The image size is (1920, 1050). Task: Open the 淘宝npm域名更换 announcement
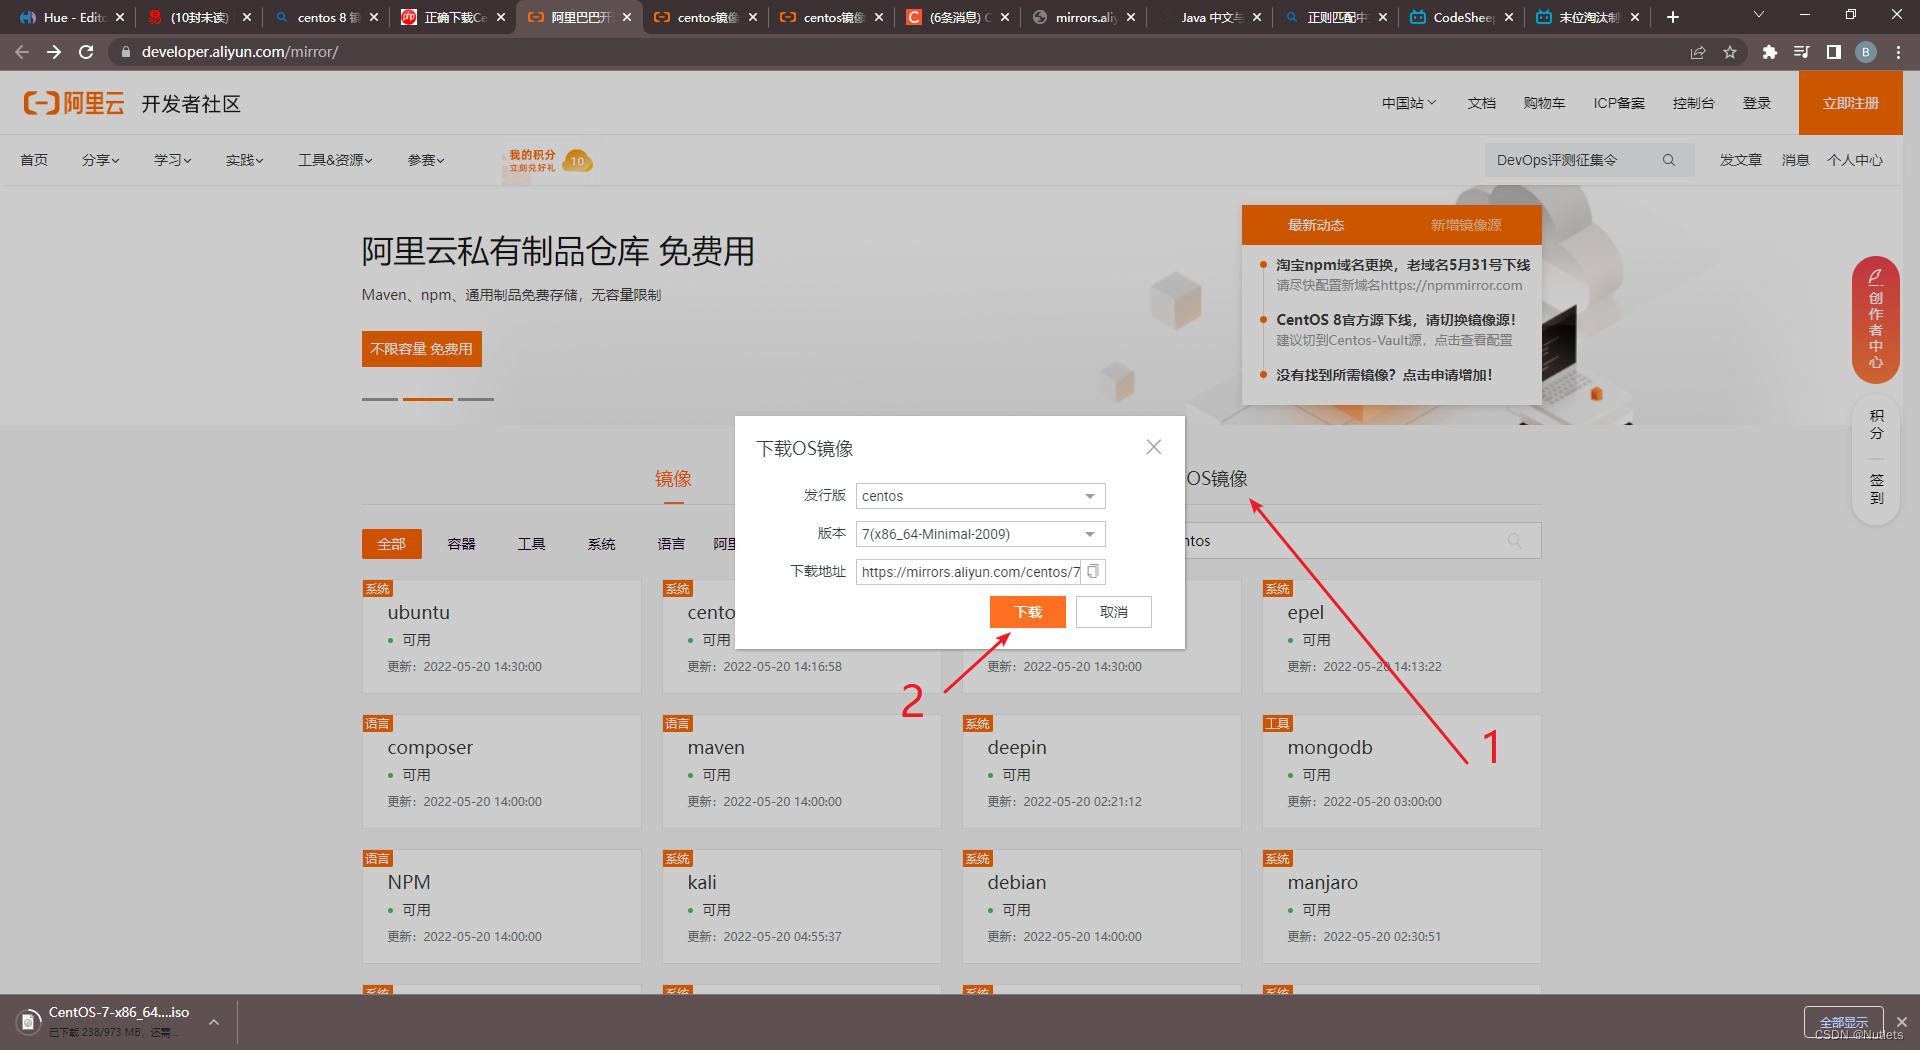click(x=1403, y=265)
